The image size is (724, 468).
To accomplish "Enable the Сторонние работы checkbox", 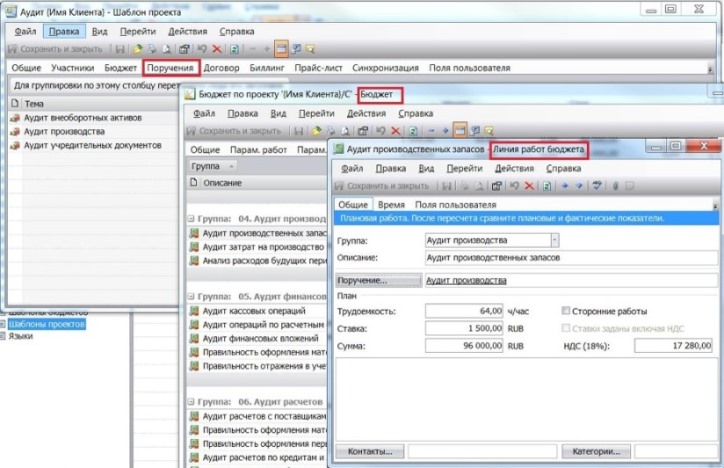I will [566, 311].
